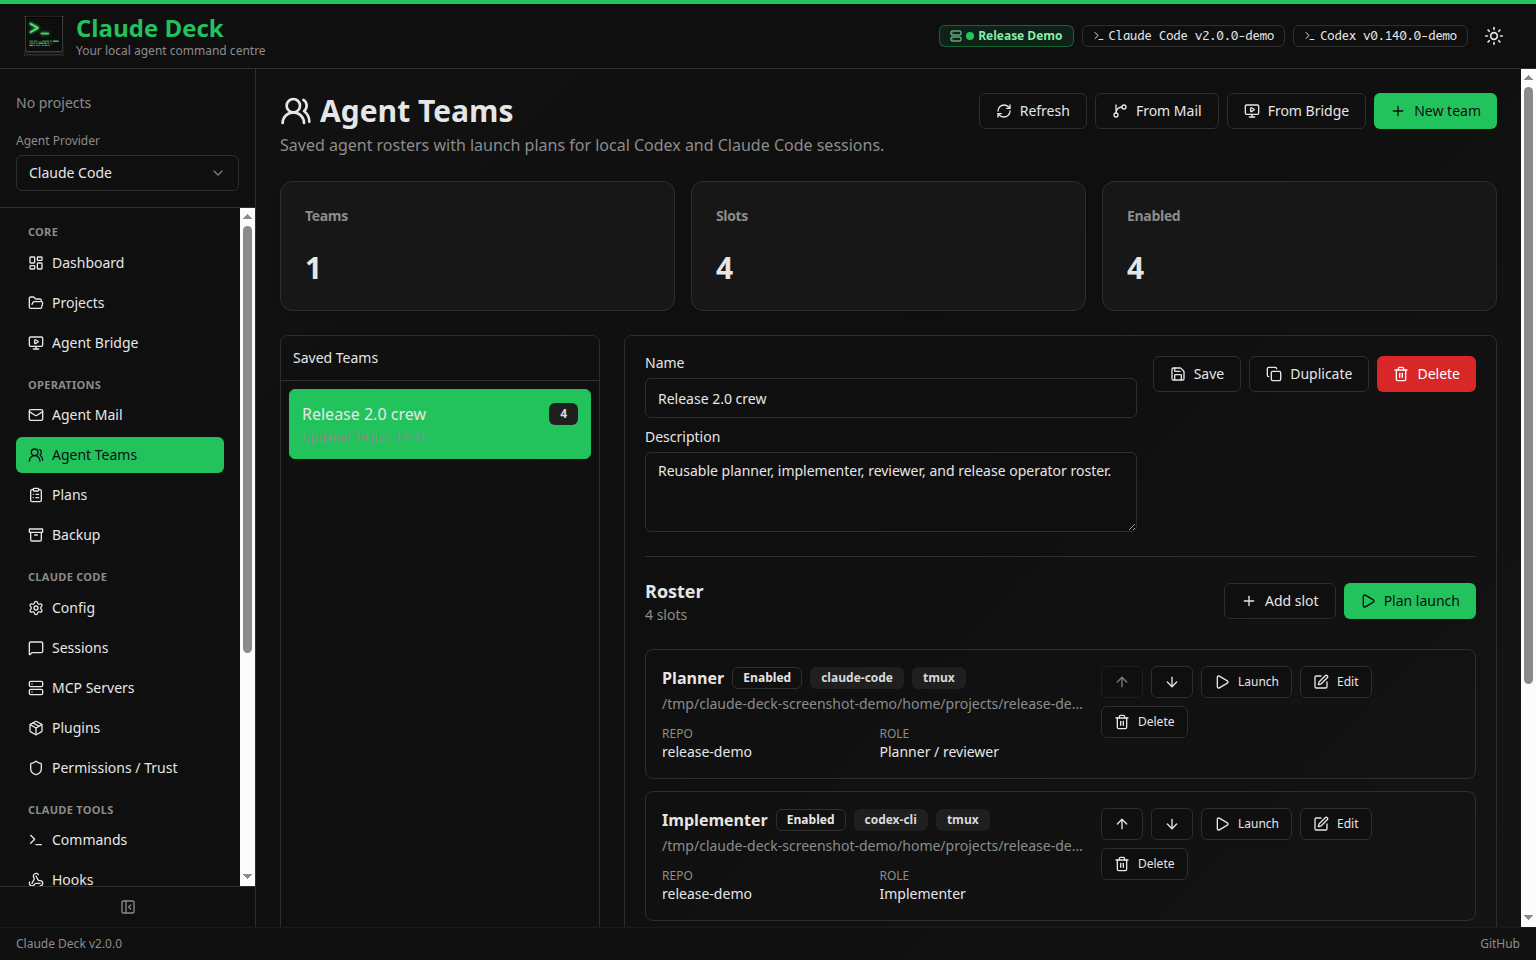Screen dimensions: 1536x960
Task: Open the Backup page
Action: 120,535
